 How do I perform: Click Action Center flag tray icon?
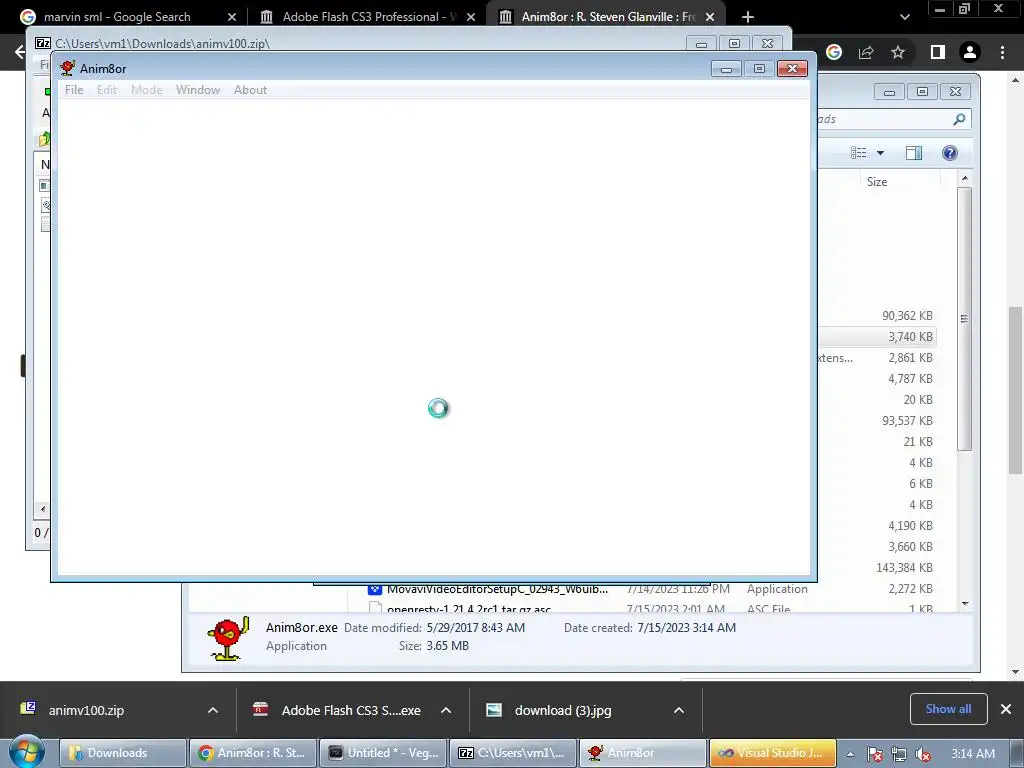(x=875, y=754)
